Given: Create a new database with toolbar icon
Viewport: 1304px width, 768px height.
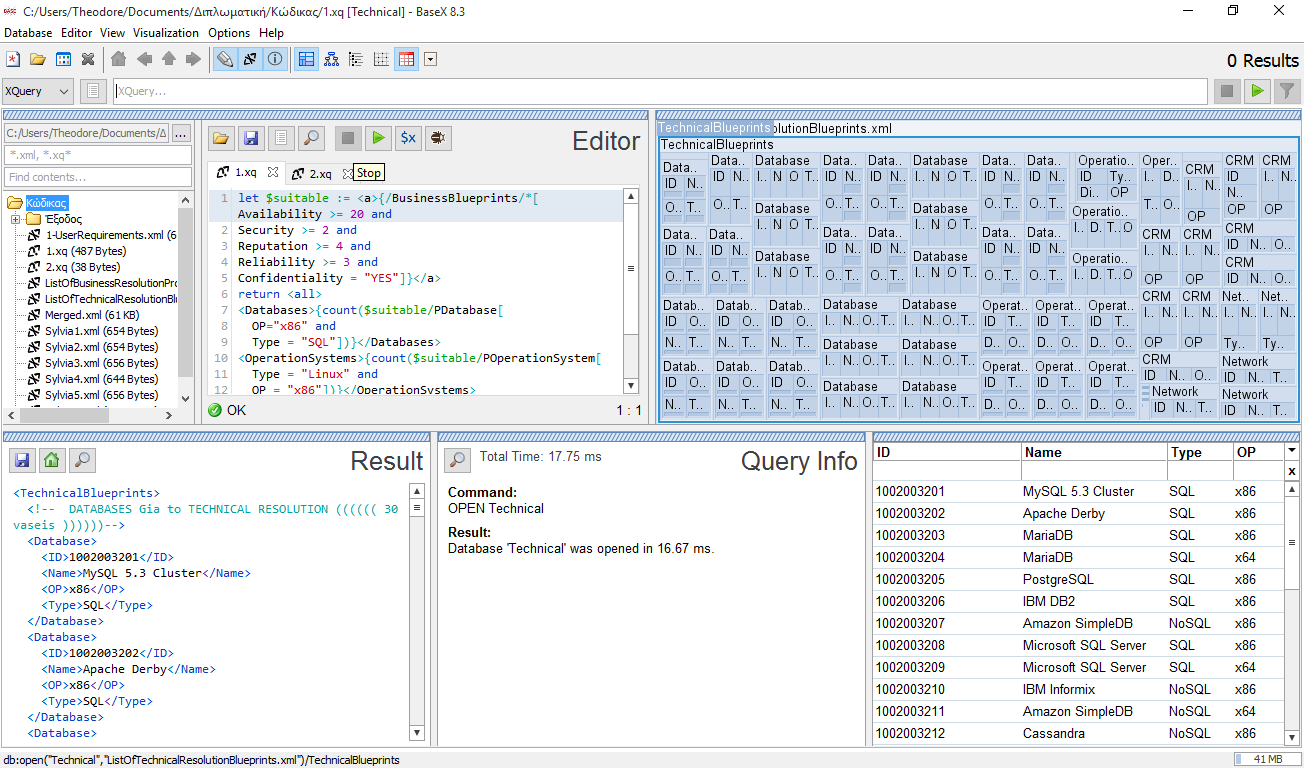Looking at the screenshot, I should (13, 60).
